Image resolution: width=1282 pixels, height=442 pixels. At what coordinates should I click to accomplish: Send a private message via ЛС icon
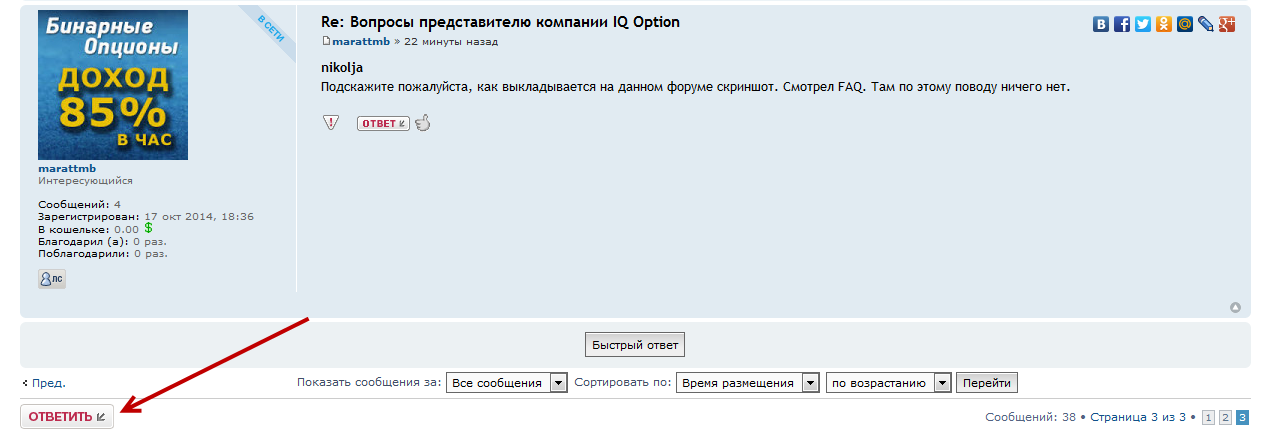coord(52,279)
